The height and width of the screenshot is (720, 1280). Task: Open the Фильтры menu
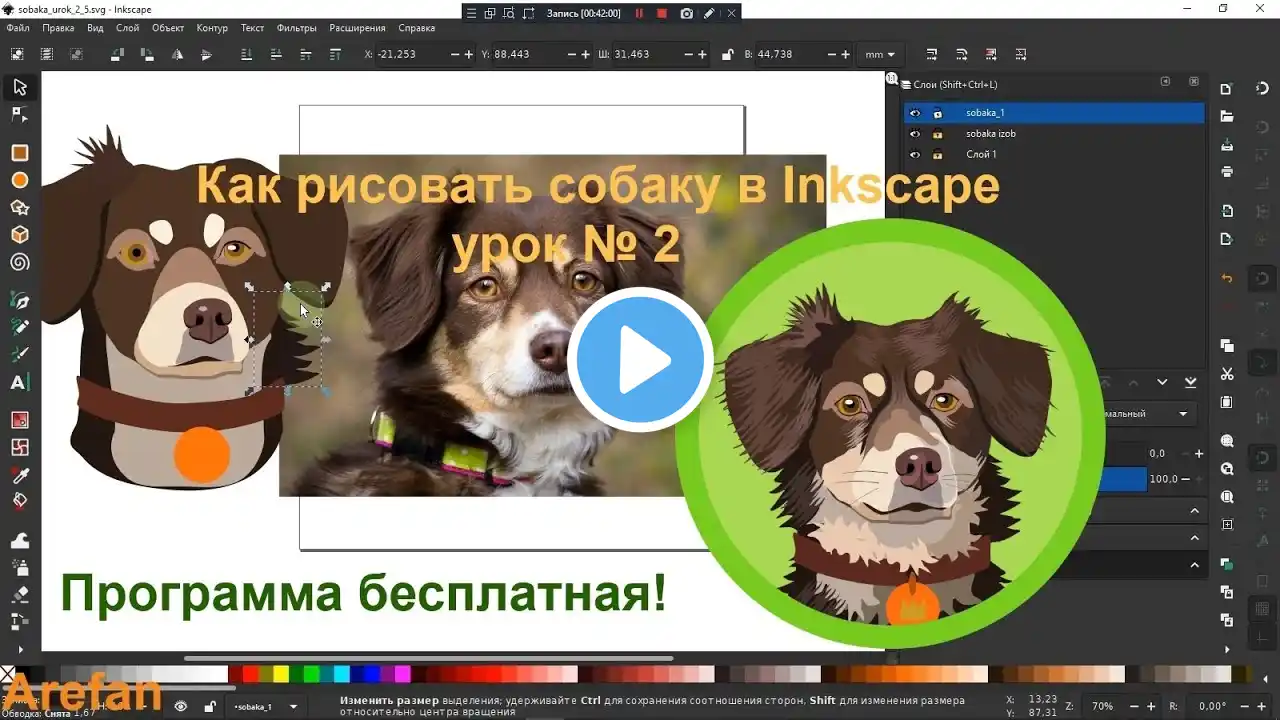[x=296, y=28]
